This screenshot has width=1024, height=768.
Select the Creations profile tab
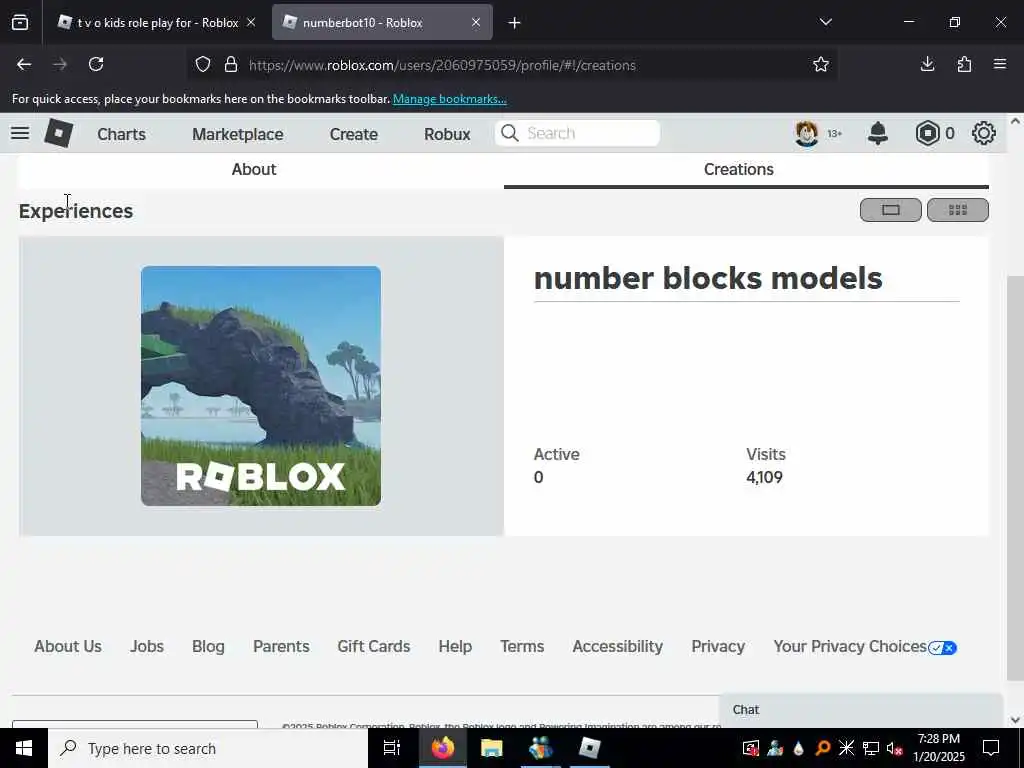[x=739, y=169]
